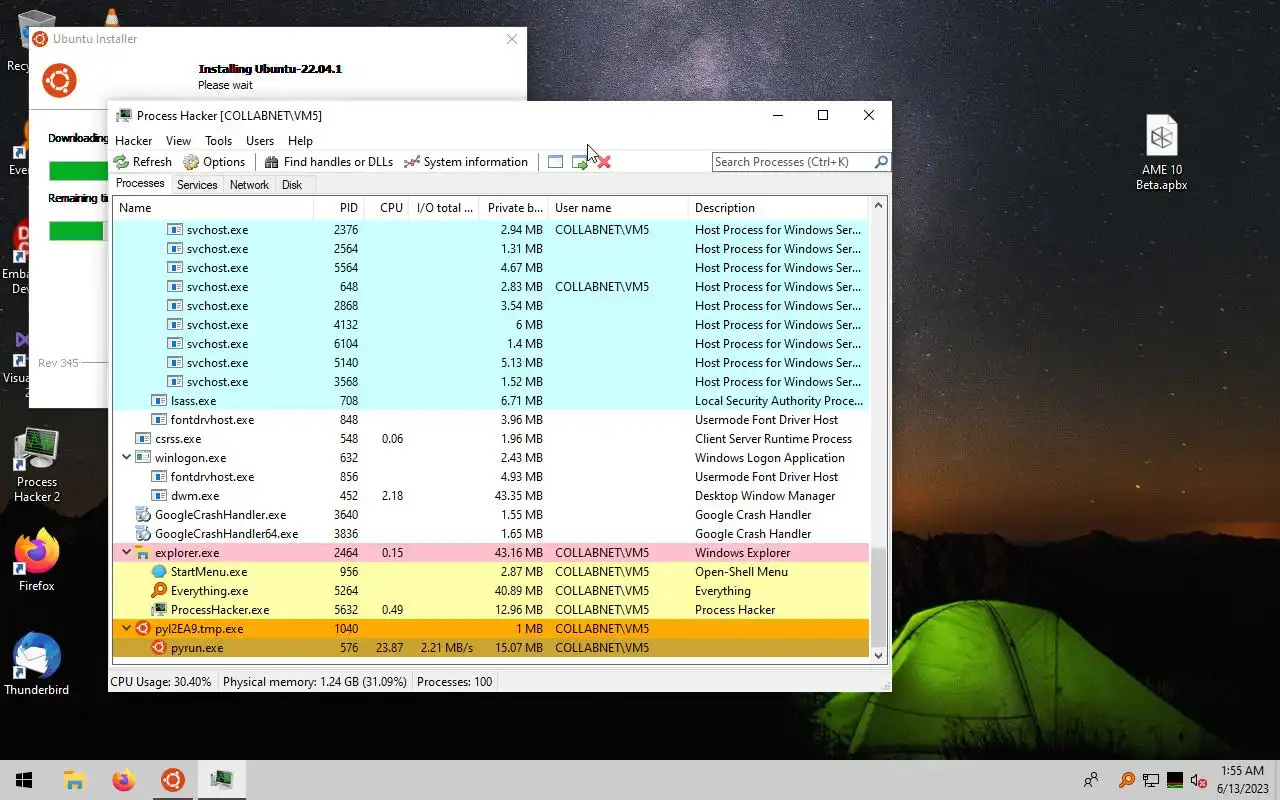1280x800 pixels.
Task: Click the People tray icon
Action: pos(1091,780)
